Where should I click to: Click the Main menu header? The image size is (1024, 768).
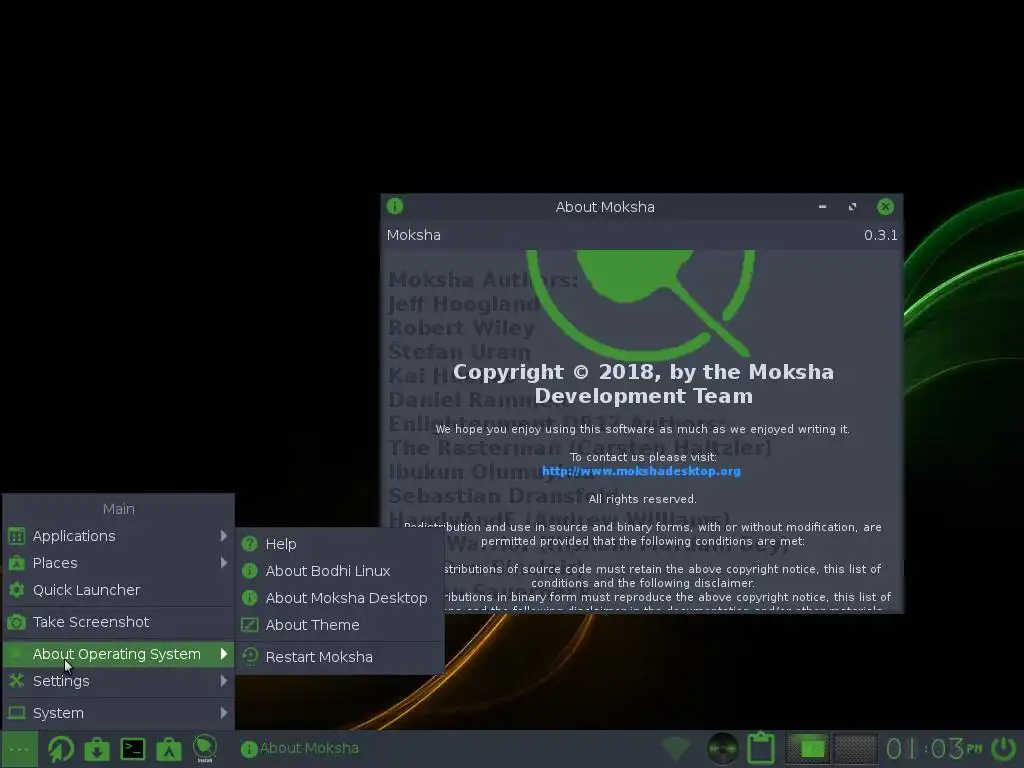point(119,509)
